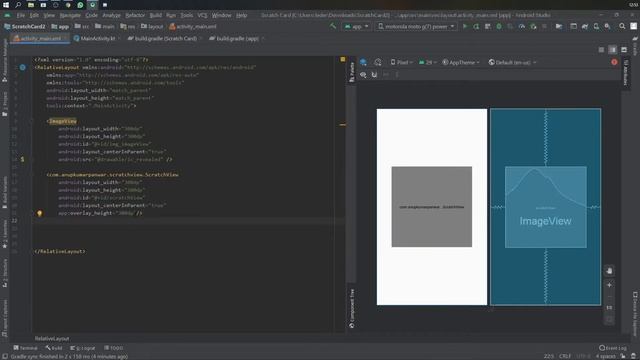Open the profiler gauge icon in toolbar
The height and width of the screenshot is (360, 640).
click(522, 26)
